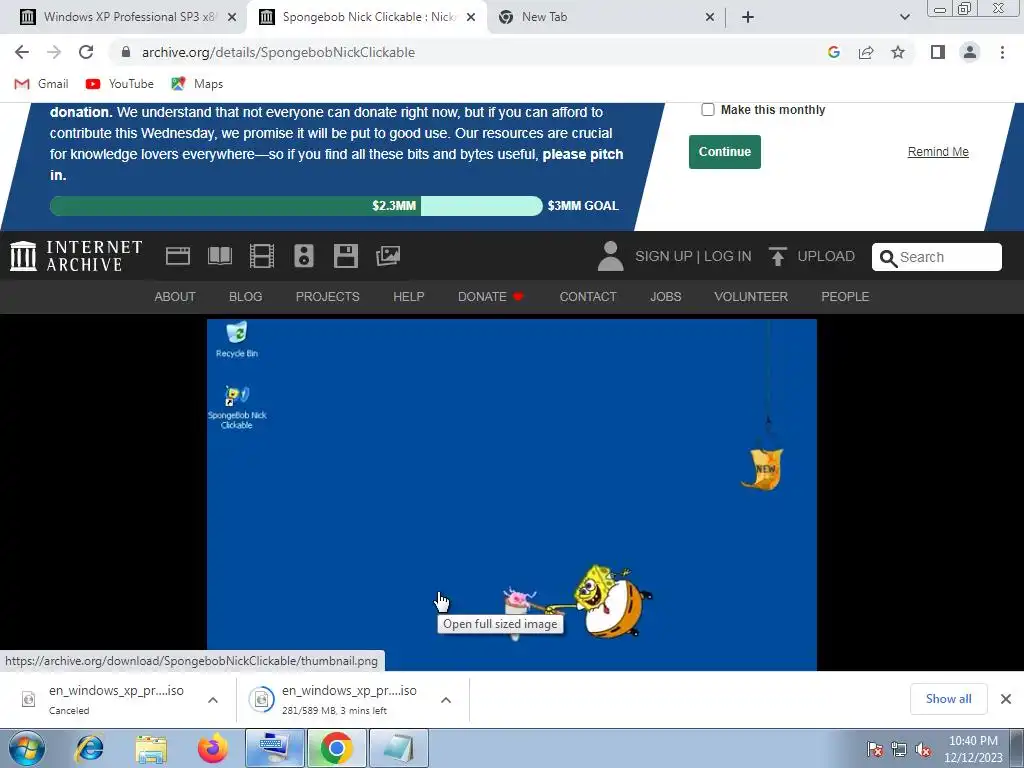Open the HELP menu item
Screen dimensions: 1024x768
(408, 296)
